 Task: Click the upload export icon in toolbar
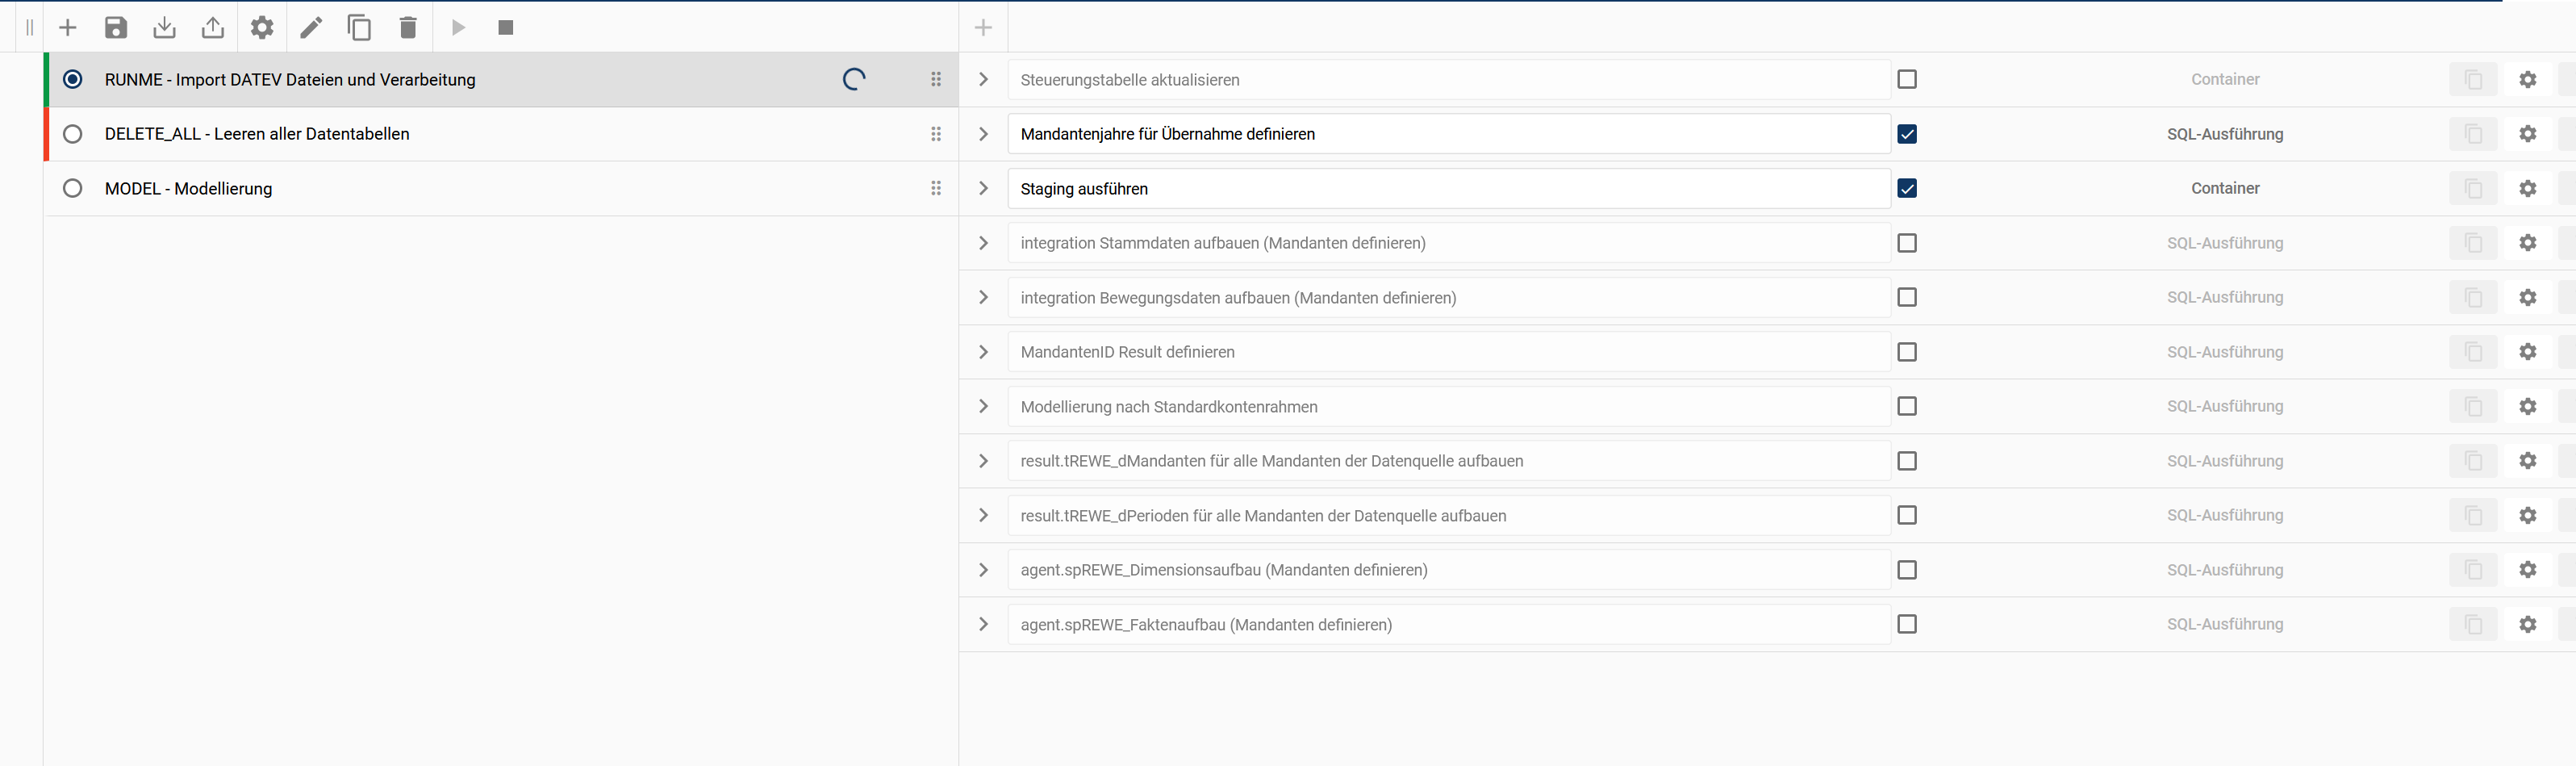(213, 28)
